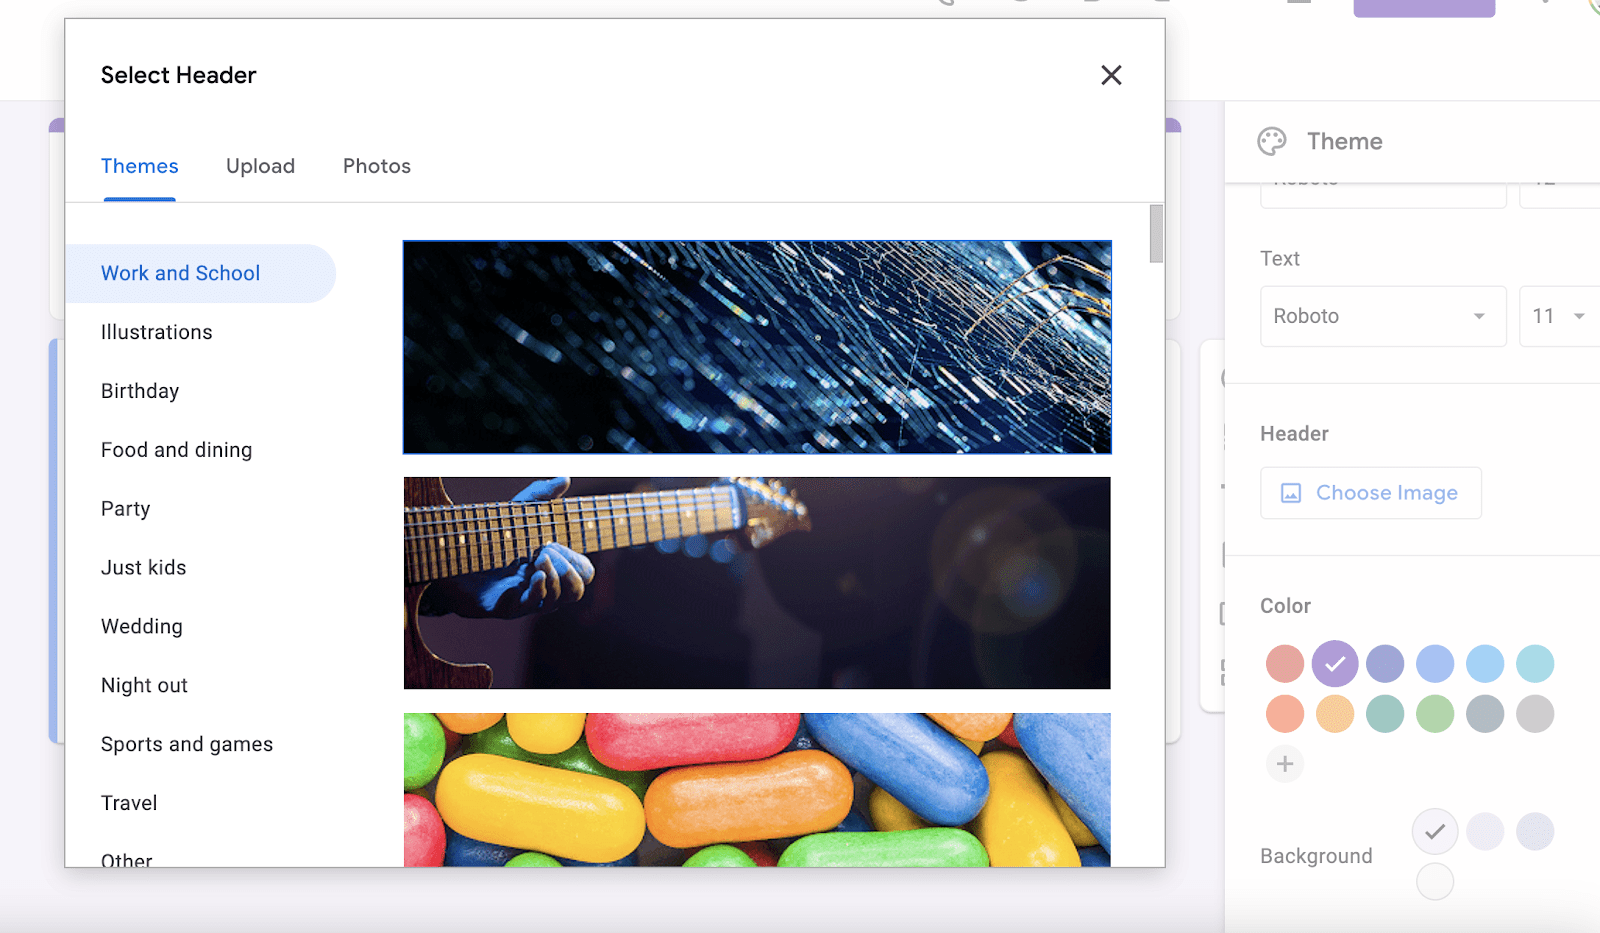Pick the teal theme color swatch

point(1535,663)
